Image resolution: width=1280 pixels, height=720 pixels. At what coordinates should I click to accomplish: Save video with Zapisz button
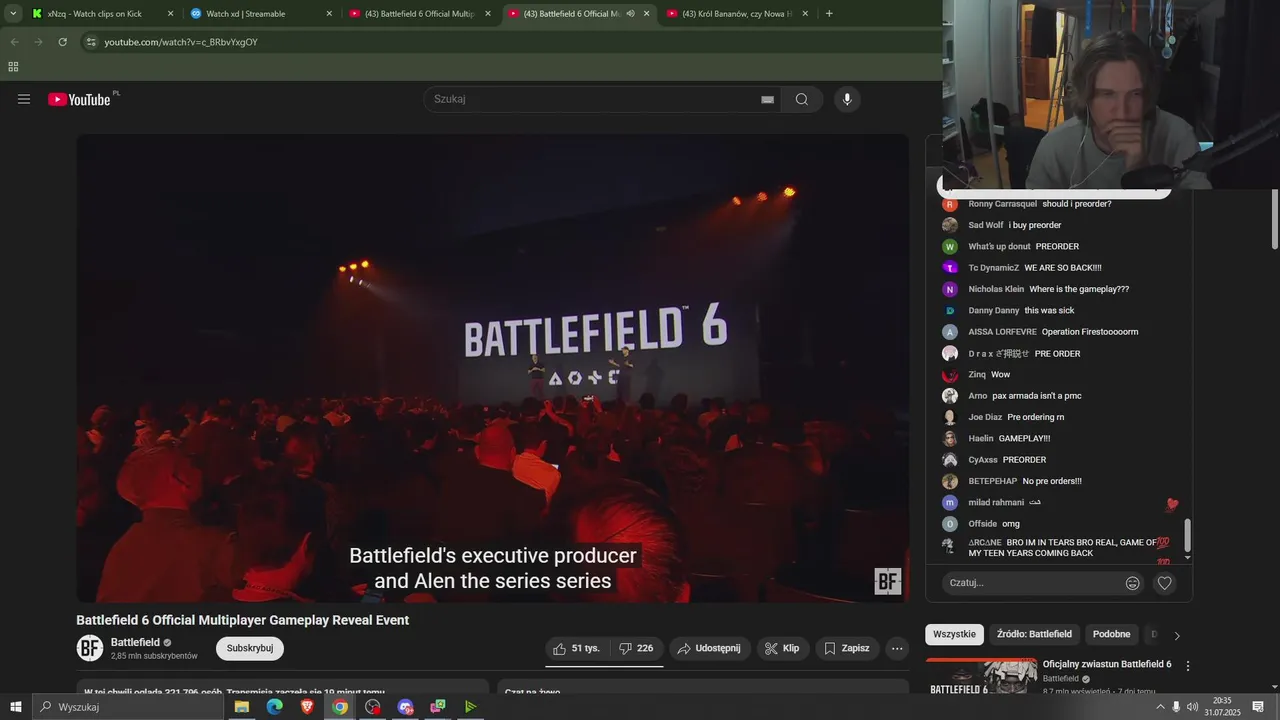point(846,648)
